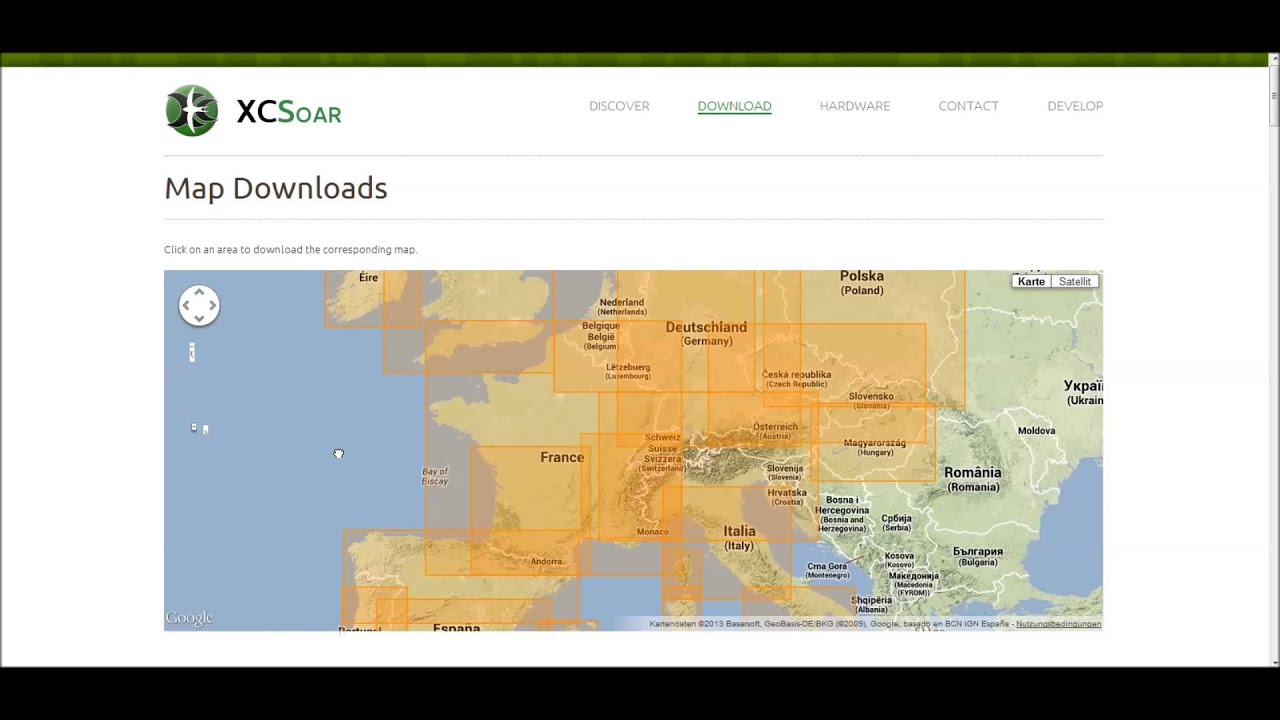The height and width of the screenshot is (720, 1280).
Task: Click the Slovenija label on the map
Action: (785, 468)
